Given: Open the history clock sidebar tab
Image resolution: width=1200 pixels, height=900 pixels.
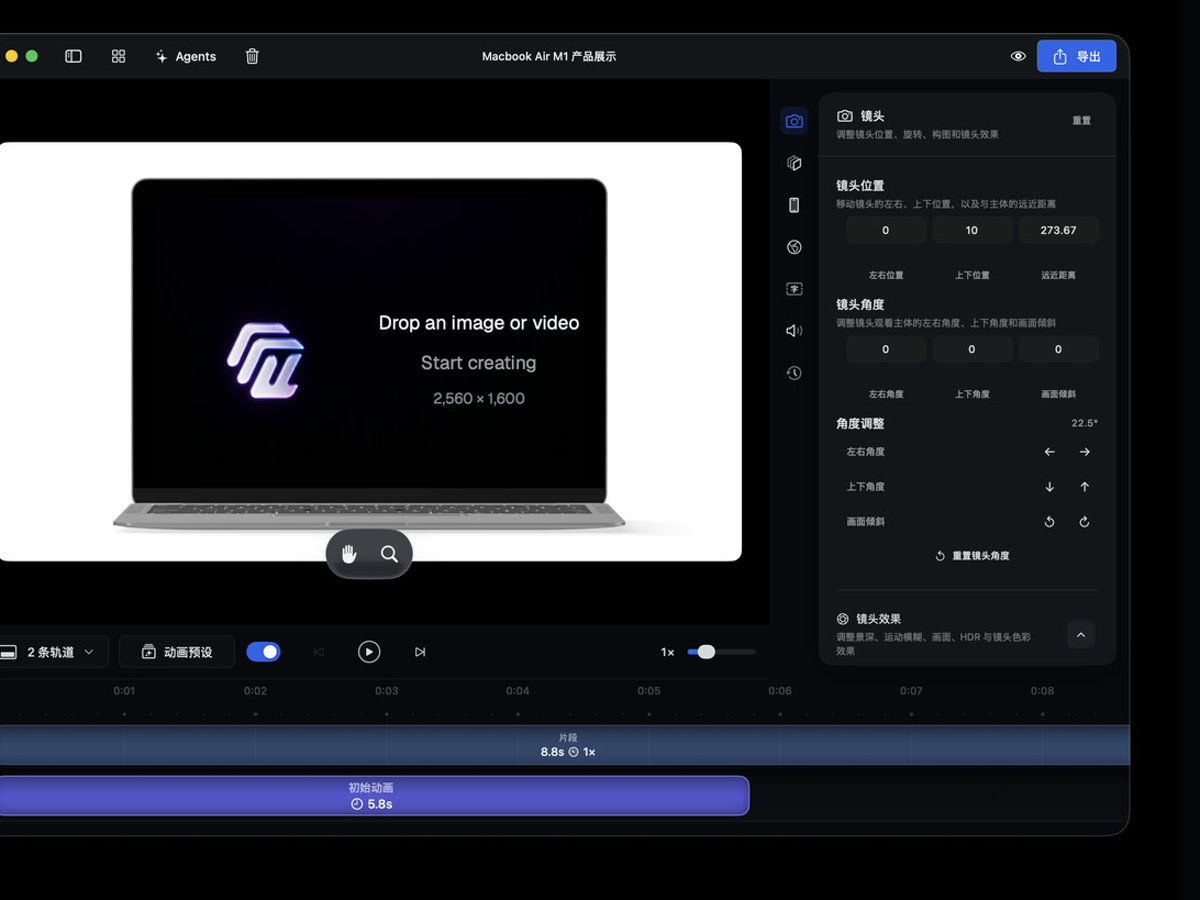Looking at the screenshot, I should pyautogui.click(x=794, y=373).
